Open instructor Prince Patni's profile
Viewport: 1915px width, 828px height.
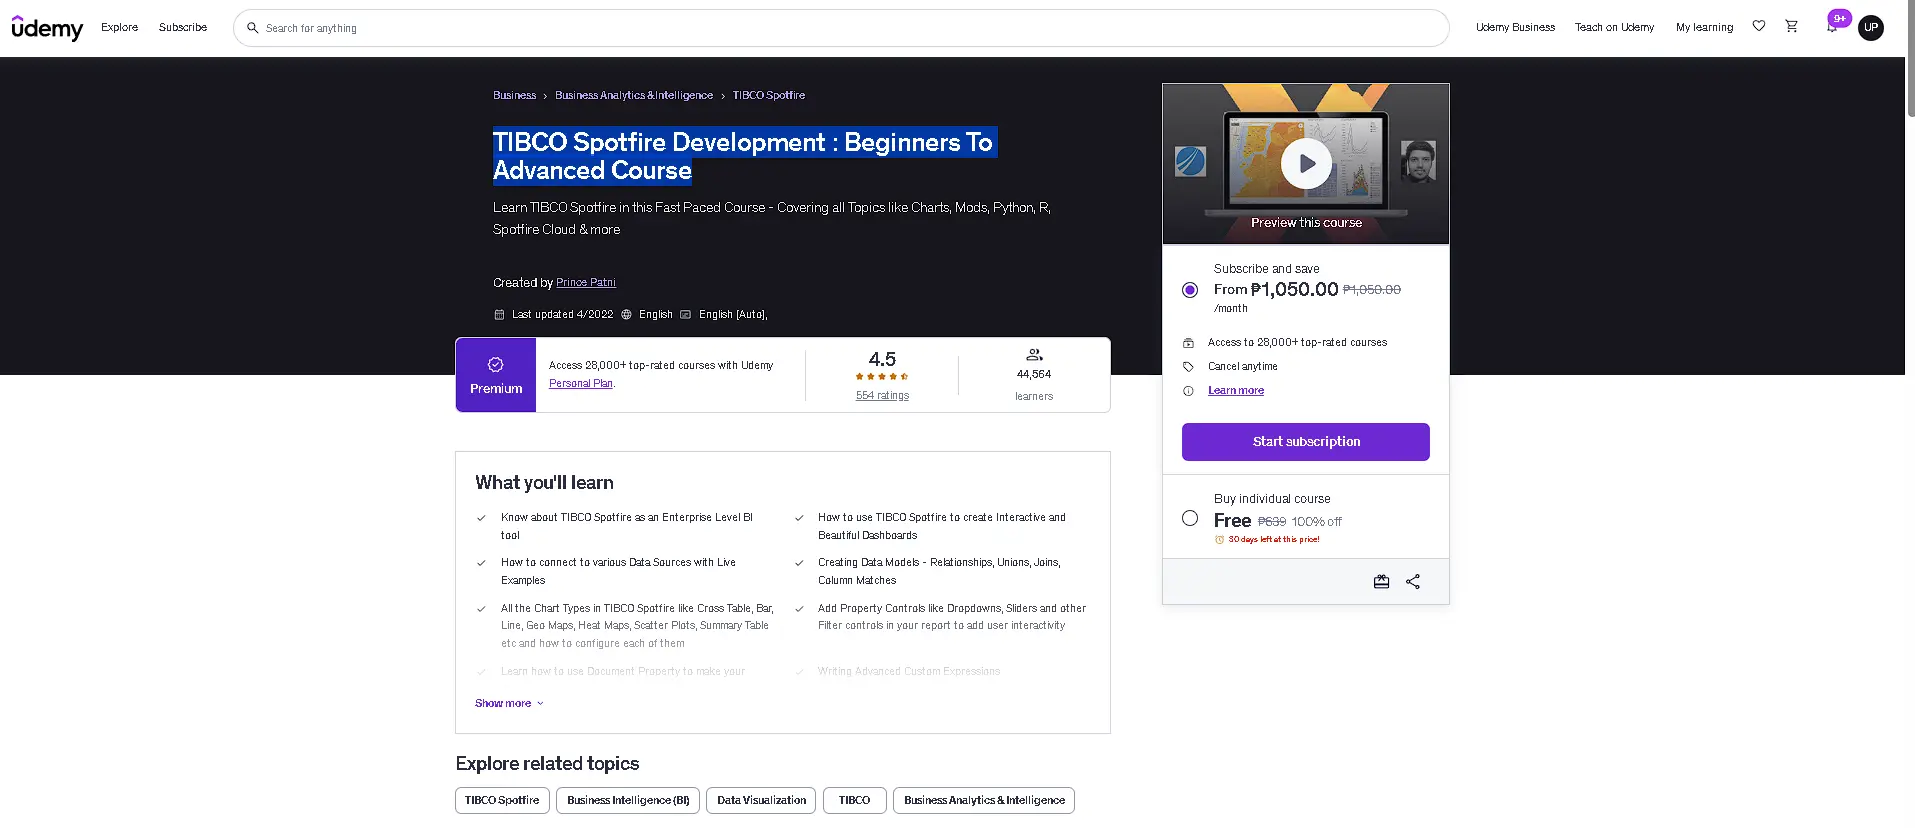tap(586, 283)
